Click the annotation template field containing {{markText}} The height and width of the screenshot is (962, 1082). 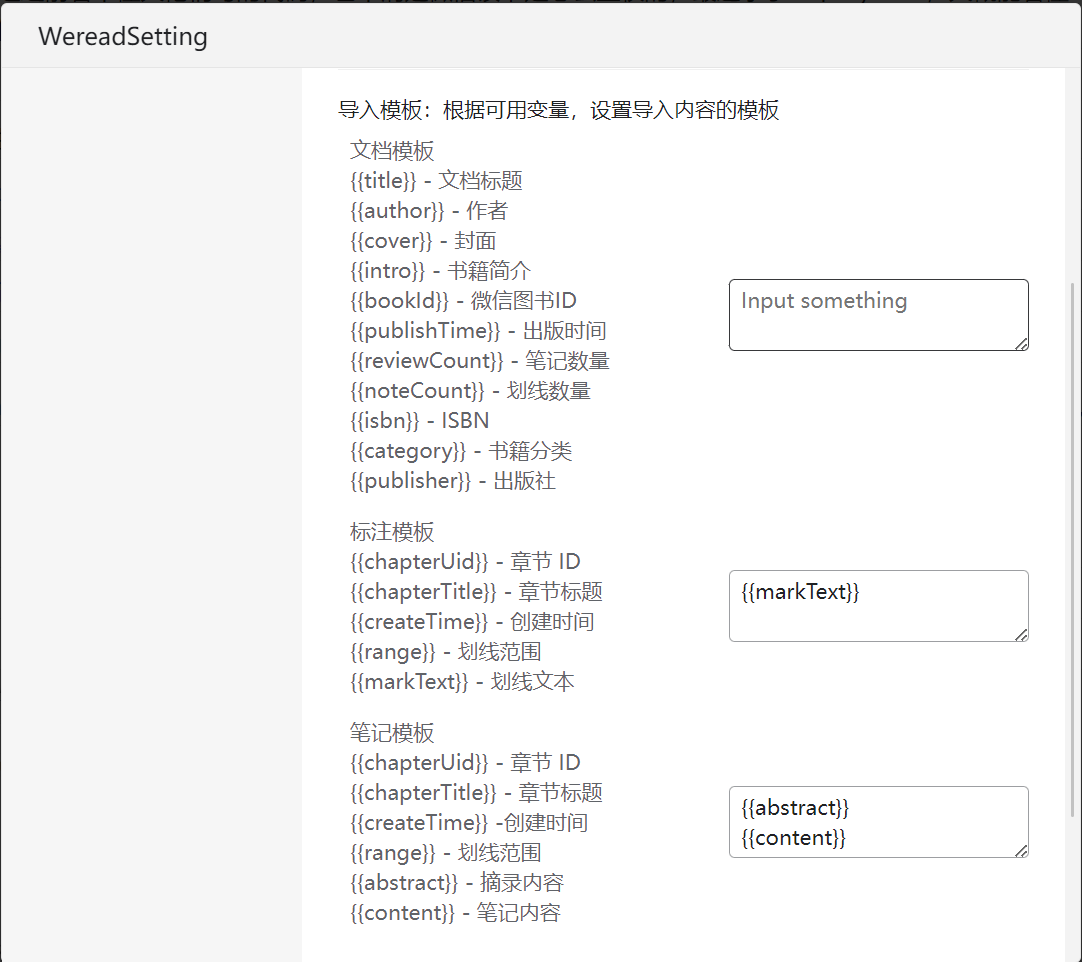coord(878,606)
